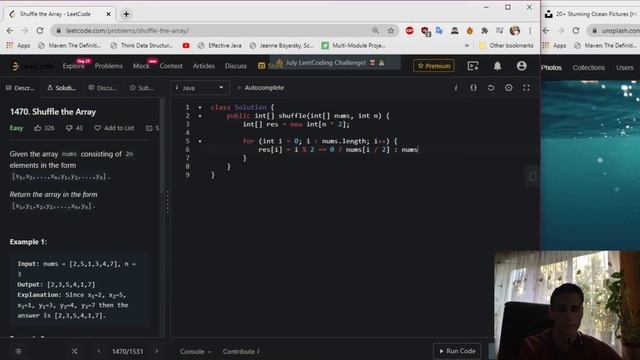Open the Java language dropdown
Viewport: 640px width, 360px height.
[x=200, y=88]
